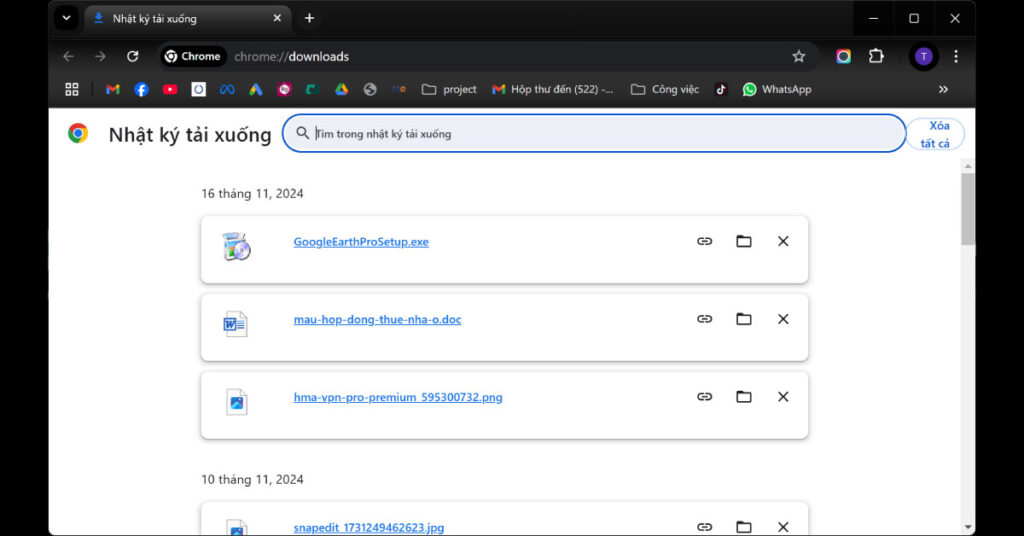Open the YouTube bookmark icon

point(170,89)
